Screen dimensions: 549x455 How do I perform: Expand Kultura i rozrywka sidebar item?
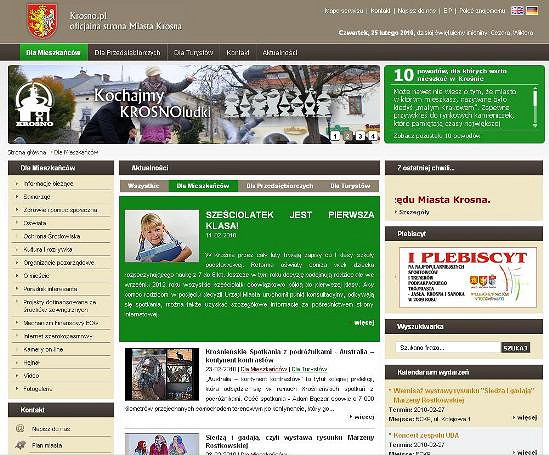pyautogui.click(x=48, y=250)
